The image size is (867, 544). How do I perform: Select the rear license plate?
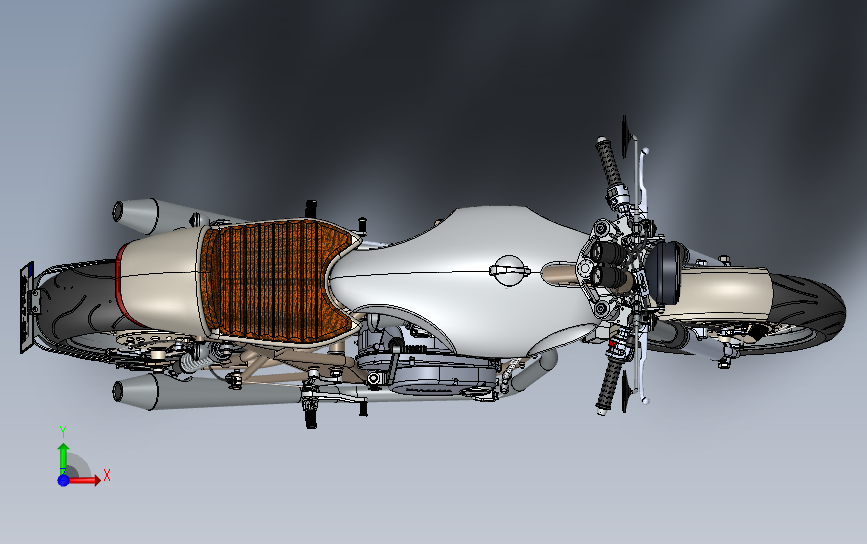[x=27, y=307]
